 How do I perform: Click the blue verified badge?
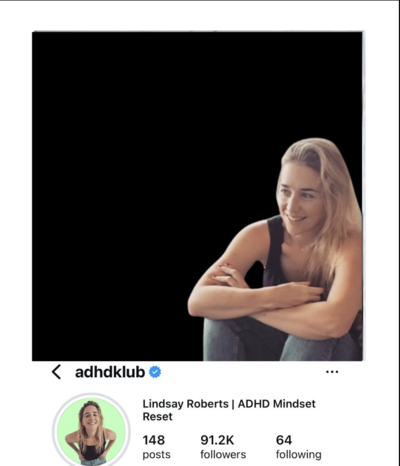[x=155, y=372]
